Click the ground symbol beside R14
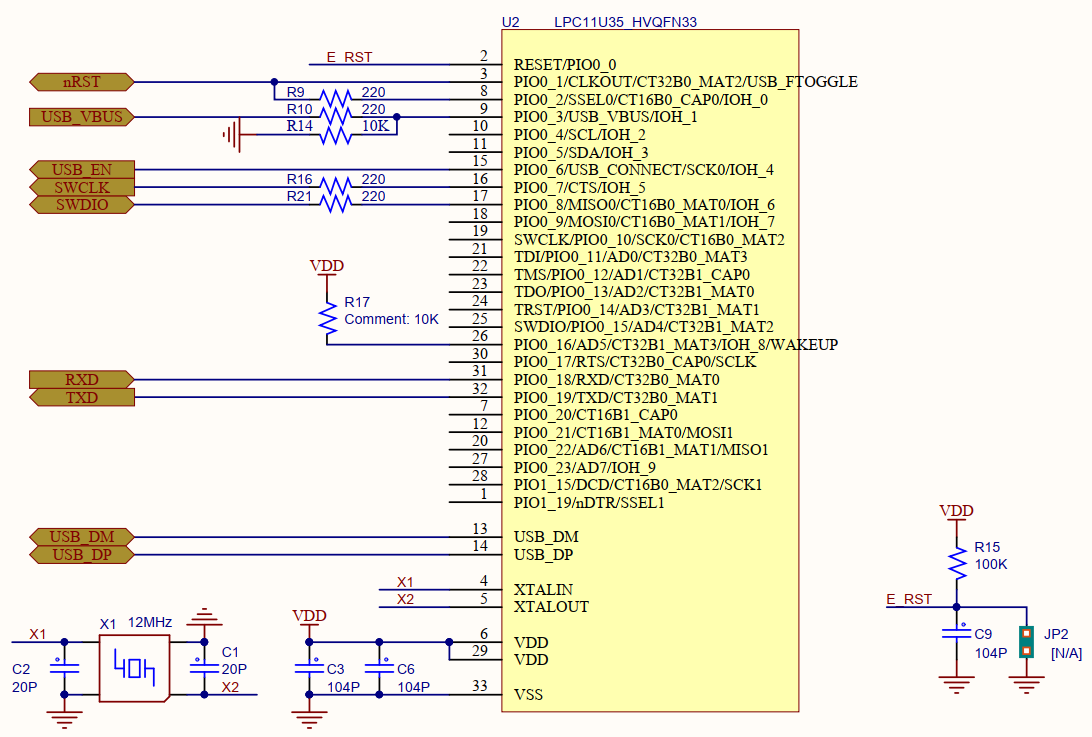 (232, 134)
